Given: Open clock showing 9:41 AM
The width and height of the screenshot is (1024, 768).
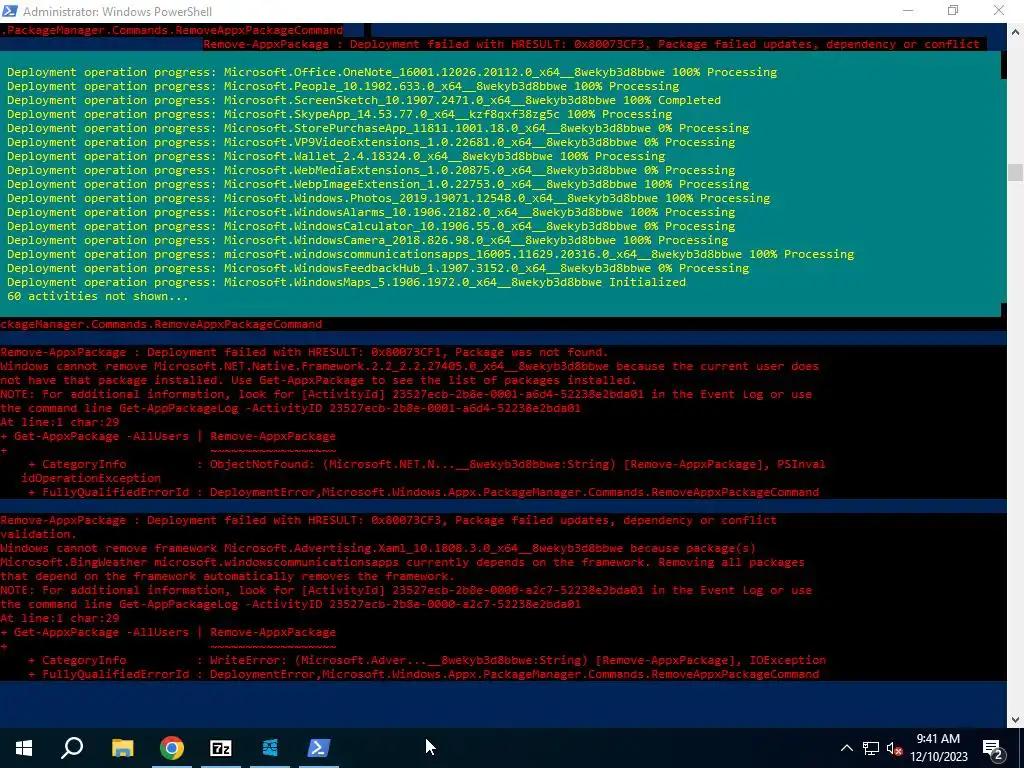Looking at the screenshot, I should tap(938, 748).
